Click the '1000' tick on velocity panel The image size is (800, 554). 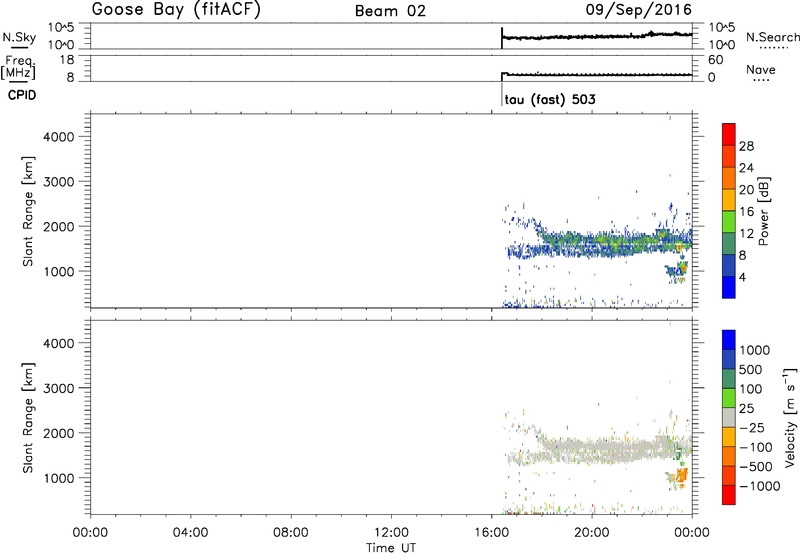click(x=59, y=478)
